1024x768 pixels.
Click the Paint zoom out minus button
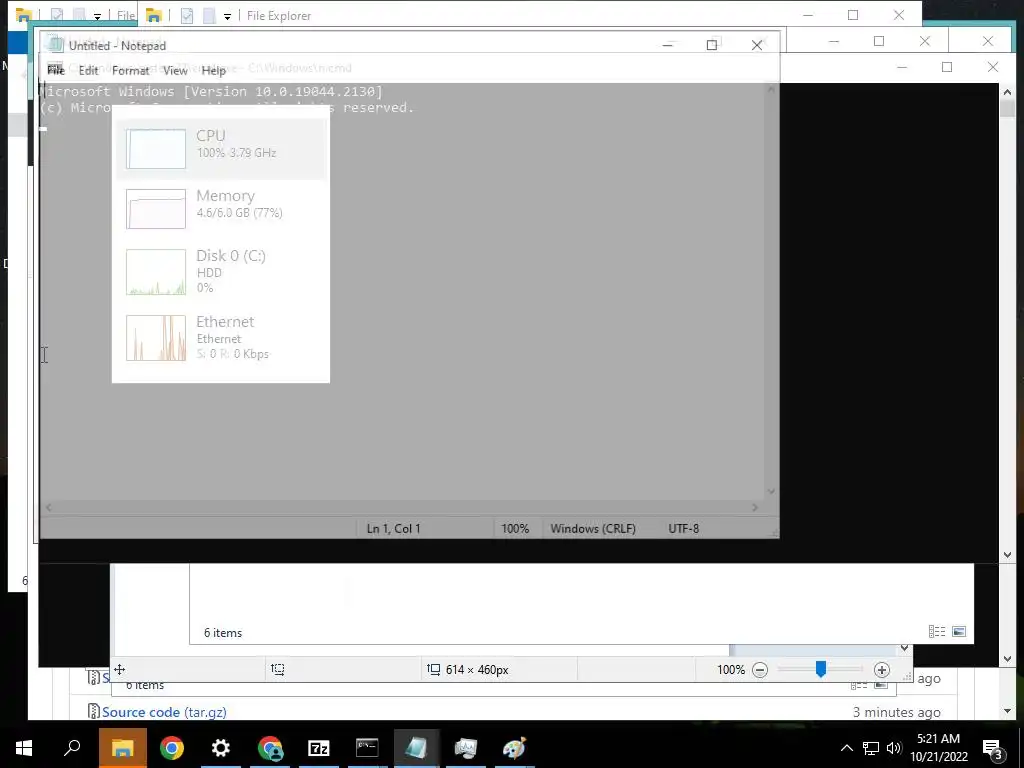760,669
